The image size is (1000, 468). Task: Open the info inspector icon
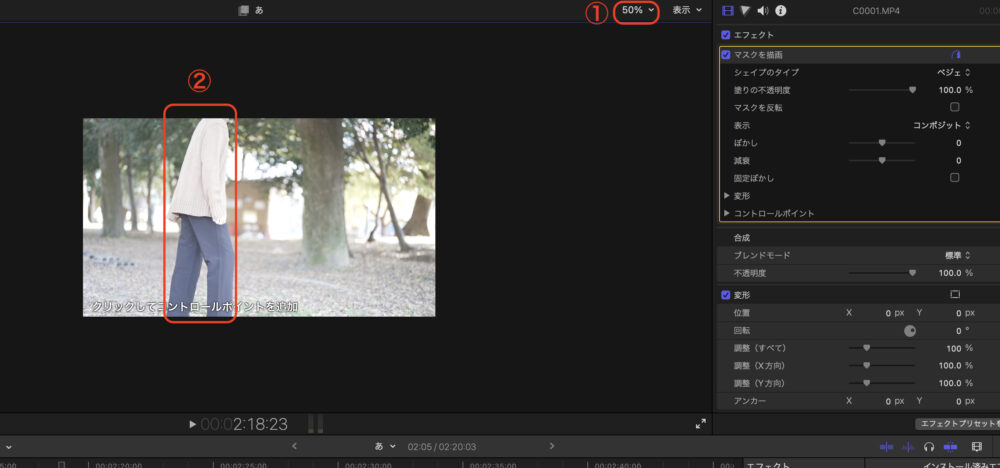pos(781,10)
